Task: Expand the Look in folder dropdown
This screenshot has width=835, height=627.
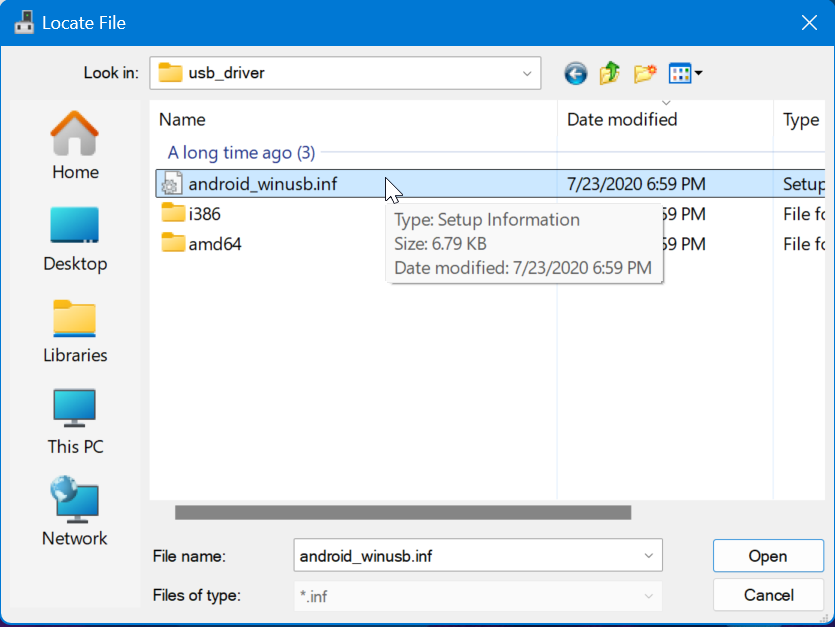Action: (x=527, y=73)
